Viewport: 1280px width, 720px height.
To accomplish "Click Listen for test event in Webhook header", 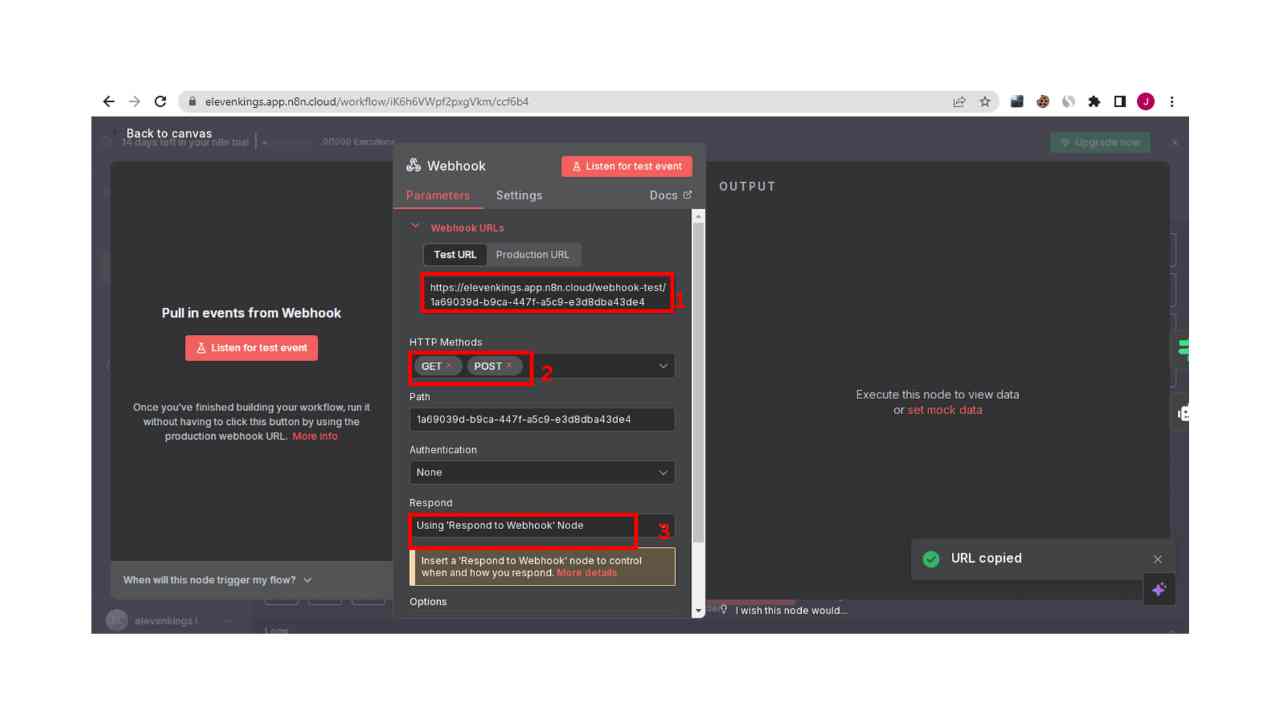I will (x=627, y=166).
